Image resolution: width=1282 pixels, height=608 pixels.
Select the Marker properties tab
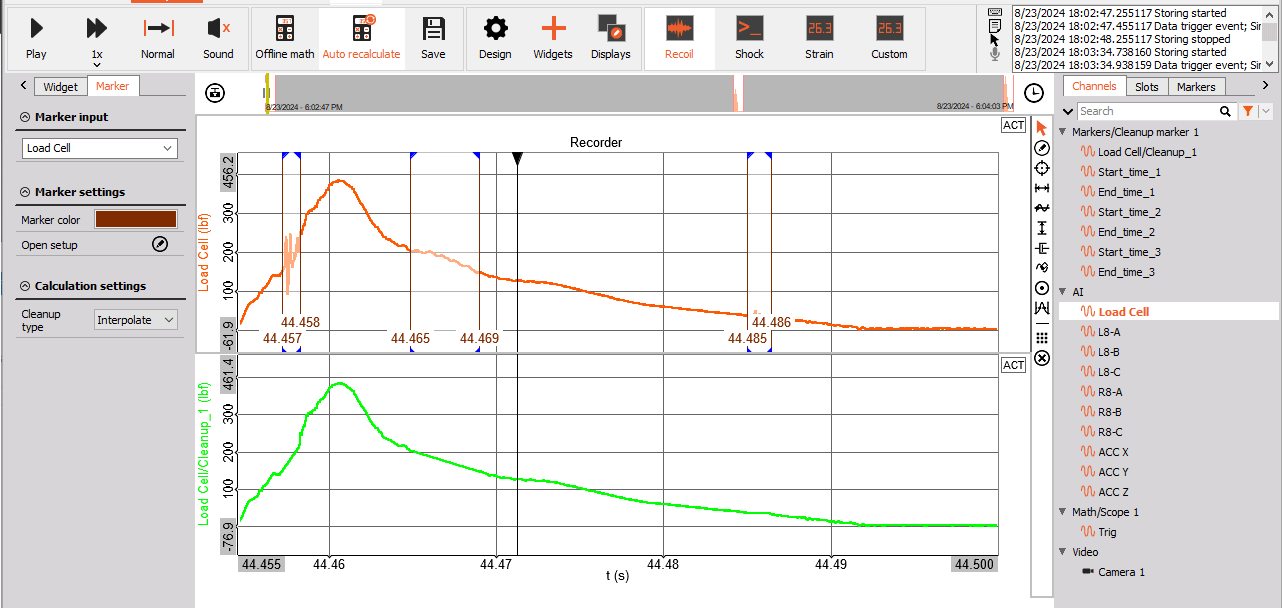pos(112,86)
